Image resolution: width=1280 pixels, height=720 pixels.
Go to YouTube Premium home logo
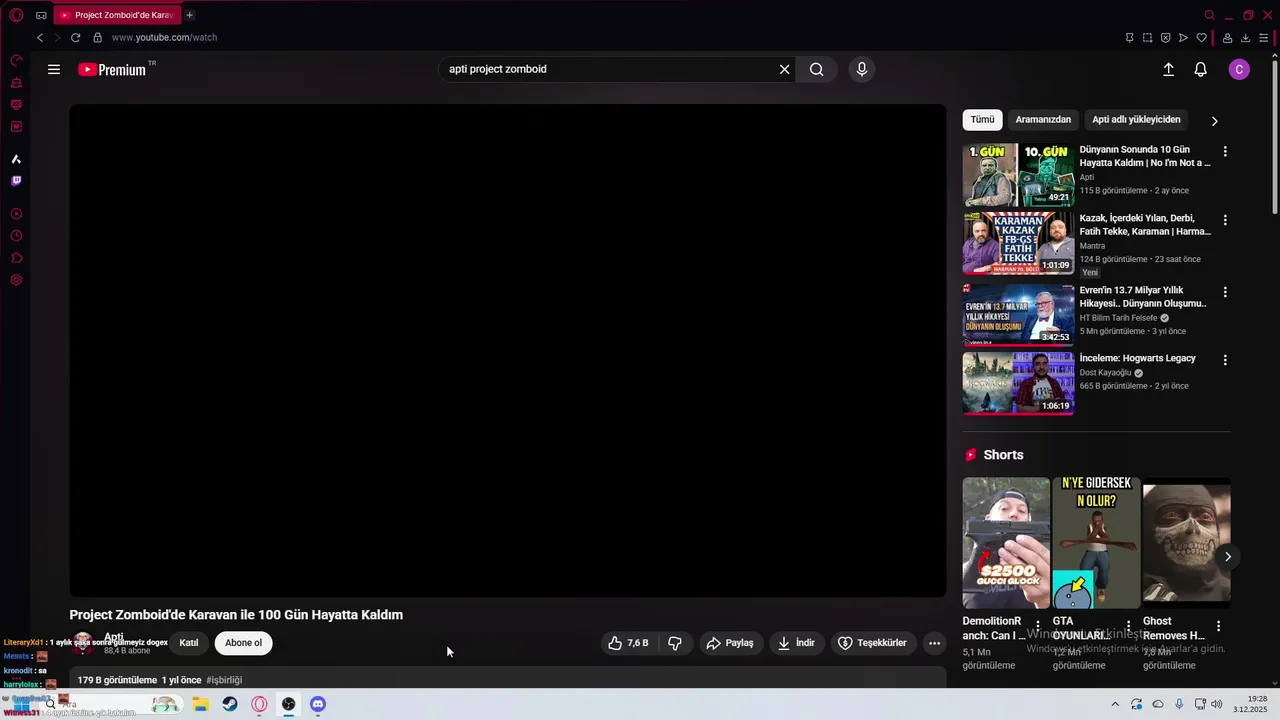pos(112,69)
